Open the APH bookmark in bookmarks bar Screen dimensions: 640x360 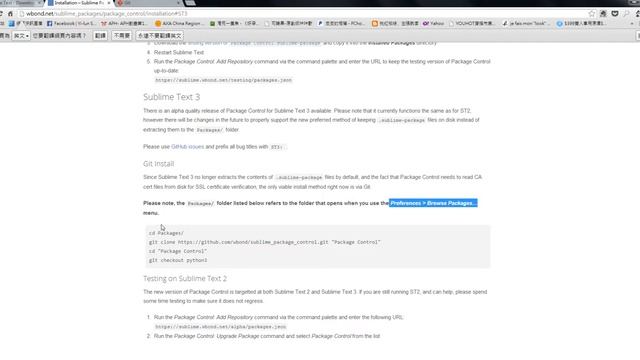[x=124, y=24]
